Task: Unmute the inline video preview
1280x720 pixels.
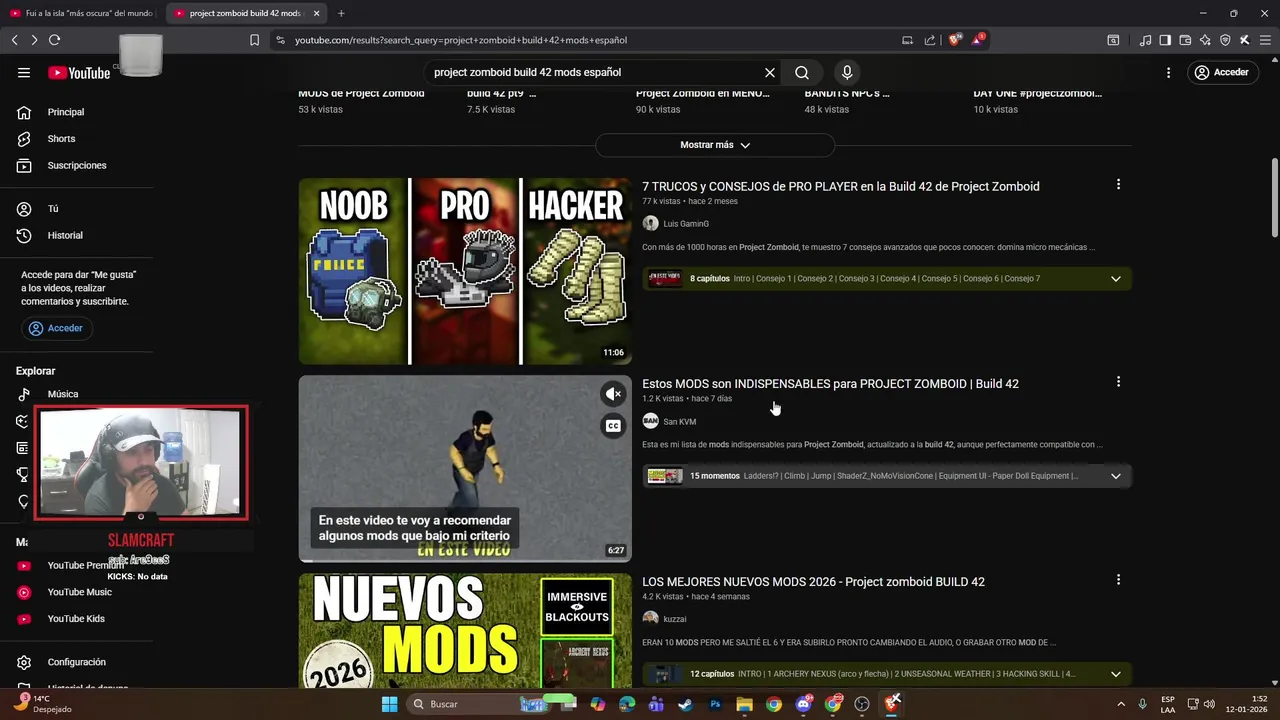Action: click(613, 394)
